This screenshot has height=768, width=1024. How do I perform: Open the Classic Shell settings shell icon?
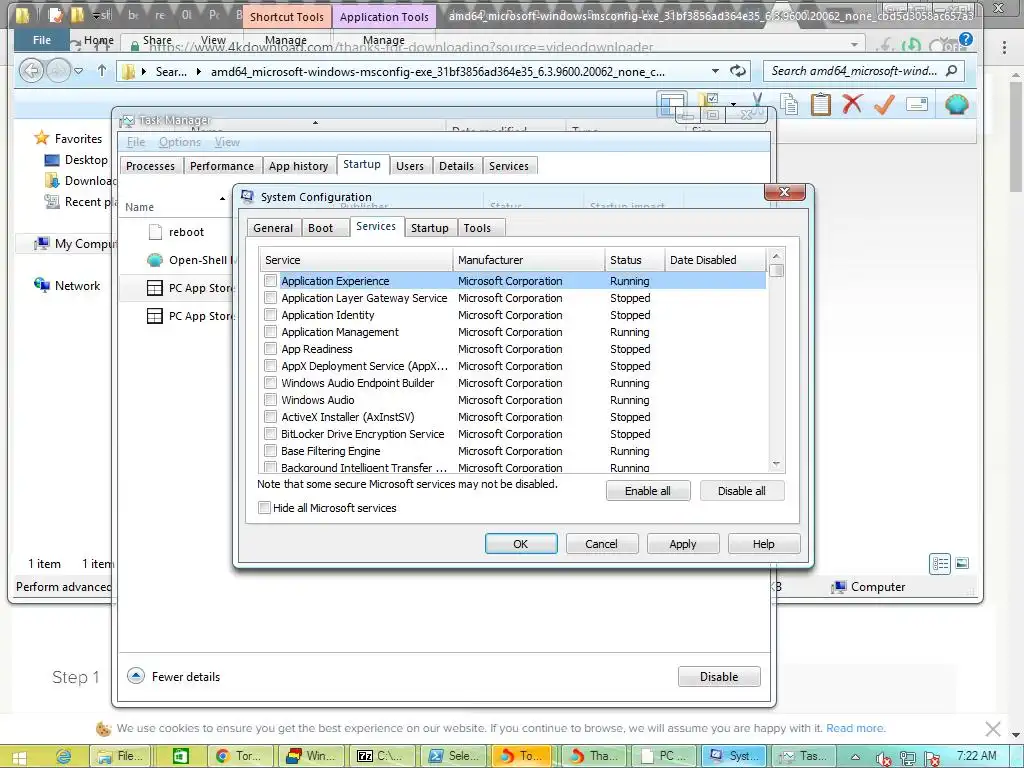coord(957,104)
